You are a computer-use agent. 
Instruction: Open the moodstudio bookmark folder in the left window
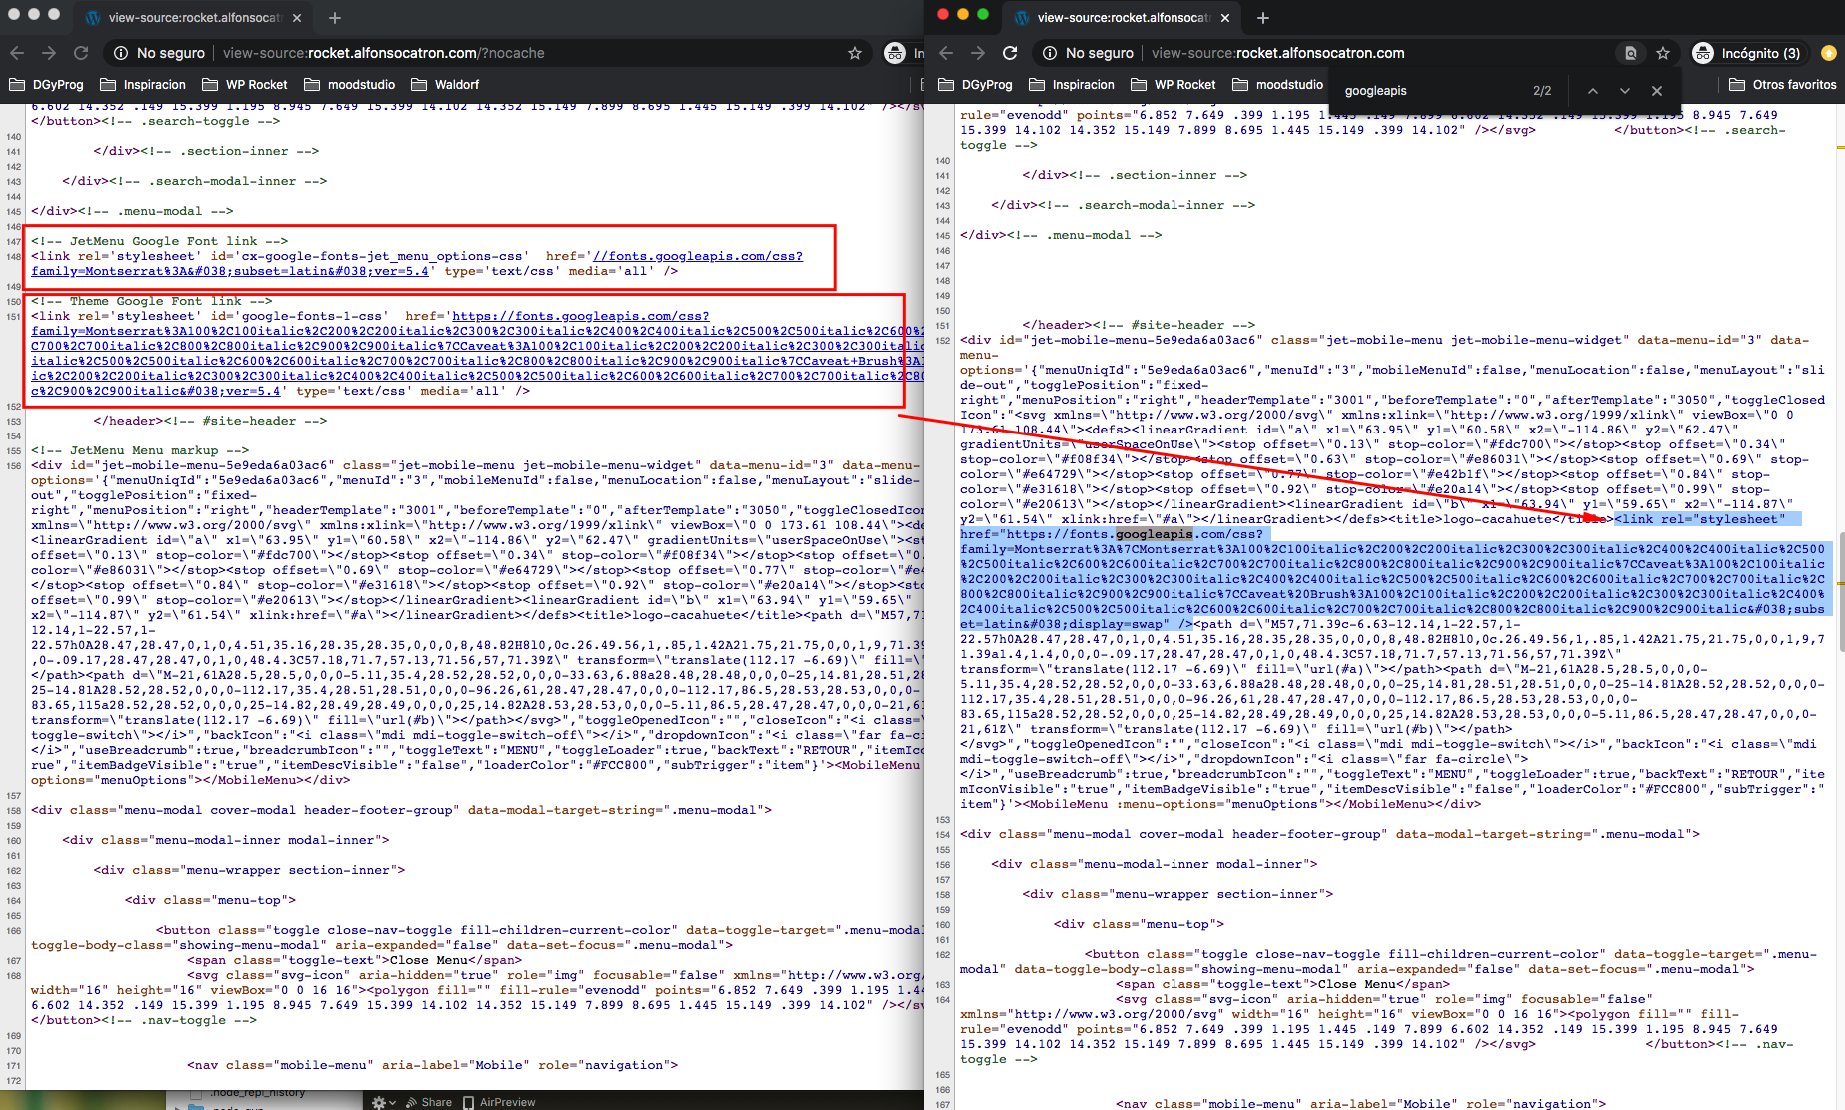[350, 85]
